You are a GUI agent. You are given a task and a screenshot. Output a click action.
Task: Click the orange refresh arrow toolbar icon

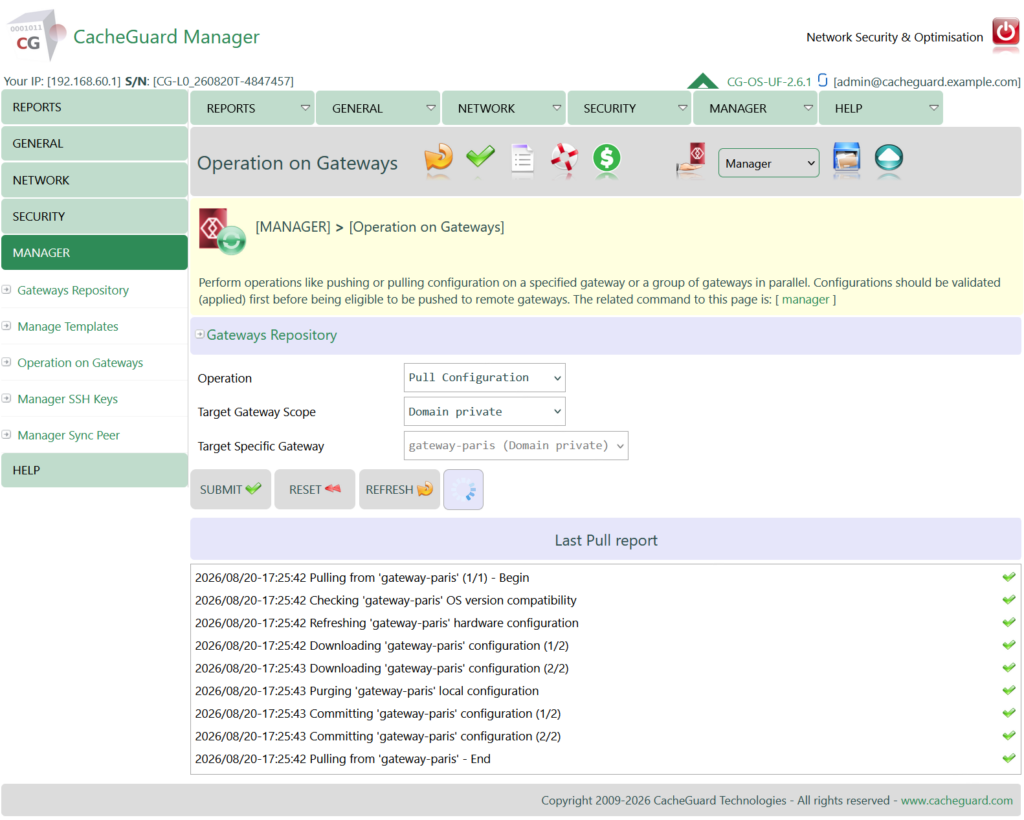438,158
